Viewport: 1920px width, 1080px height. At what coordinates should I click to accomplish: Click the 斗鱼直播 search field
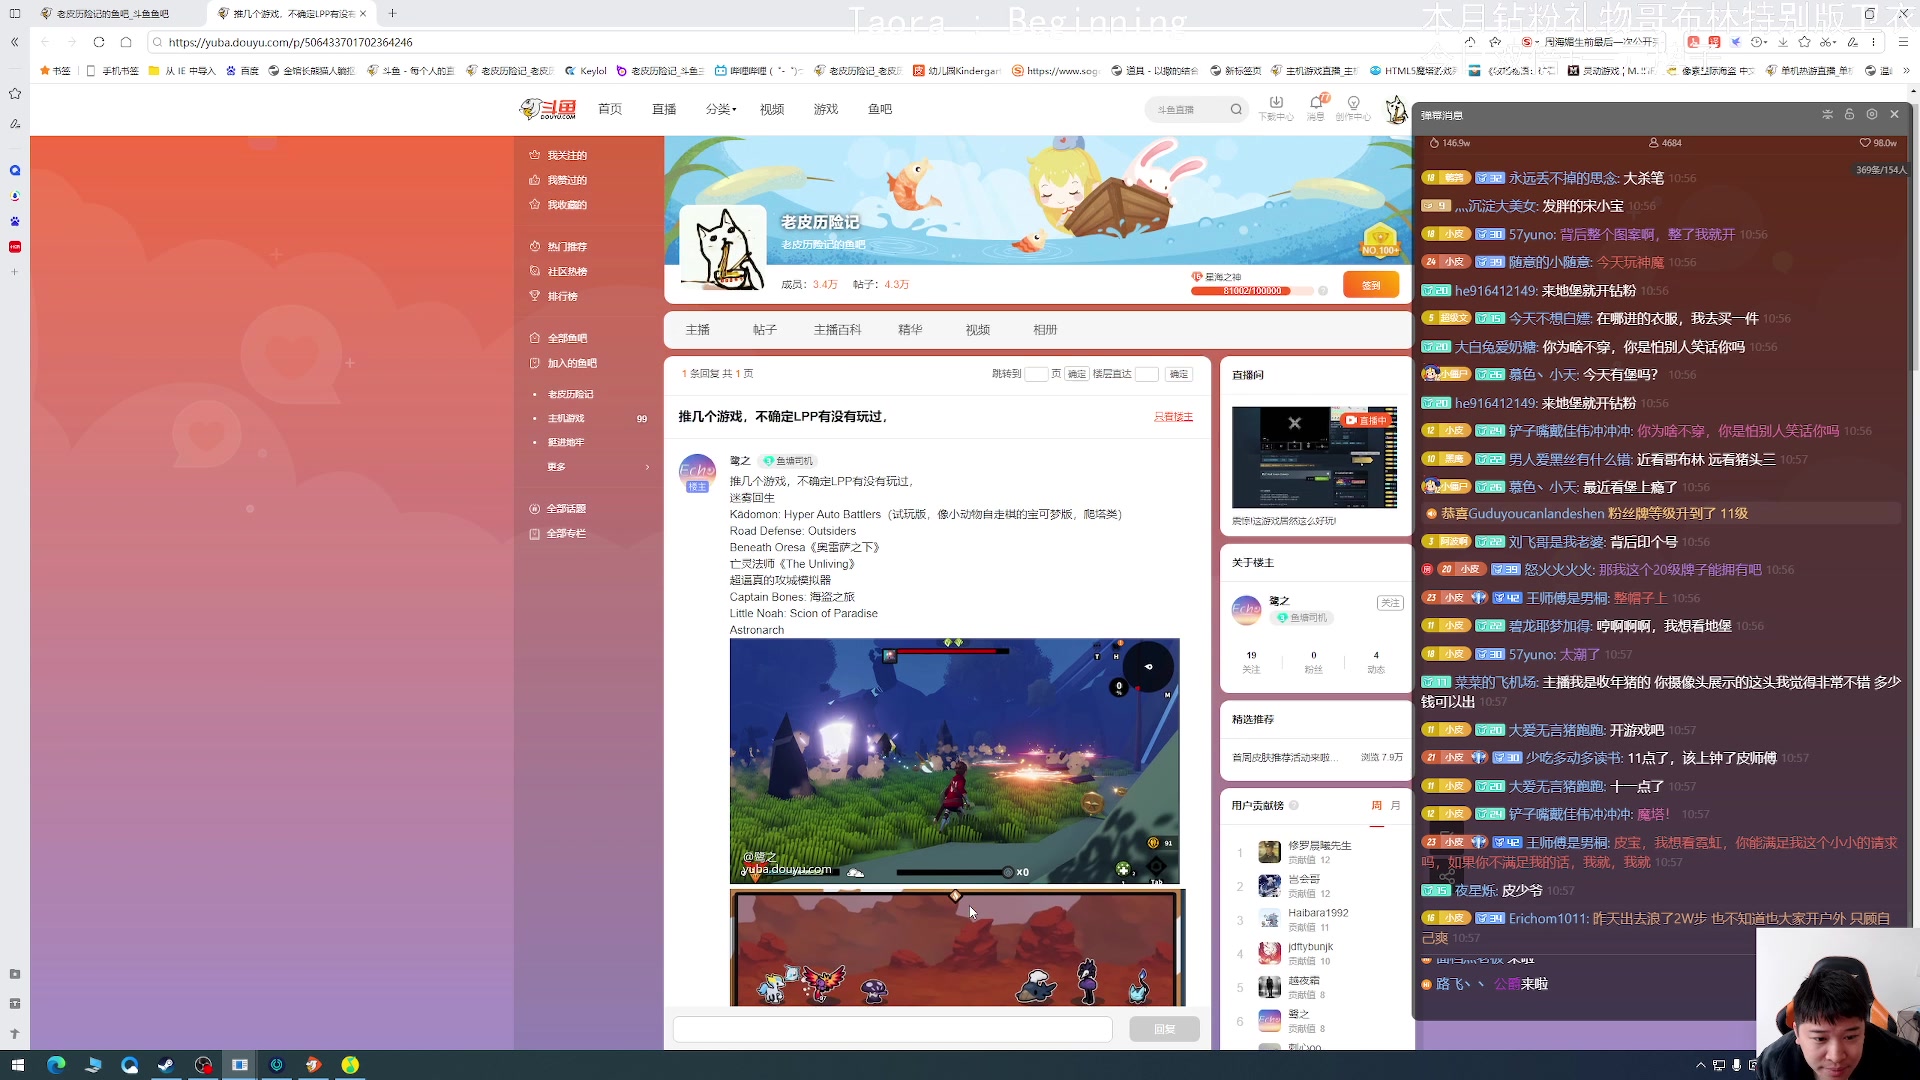1187,109
